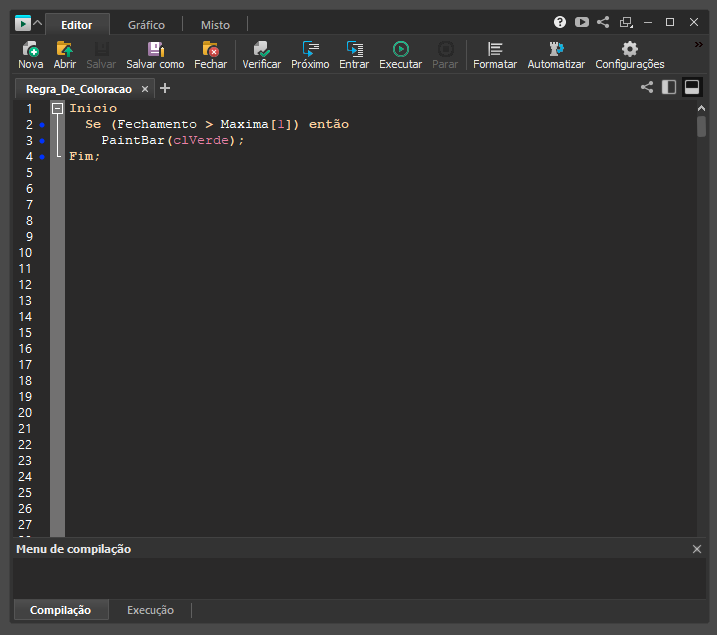Add a new editor tab with plus

pyautogui.click(x=165, y=88)
